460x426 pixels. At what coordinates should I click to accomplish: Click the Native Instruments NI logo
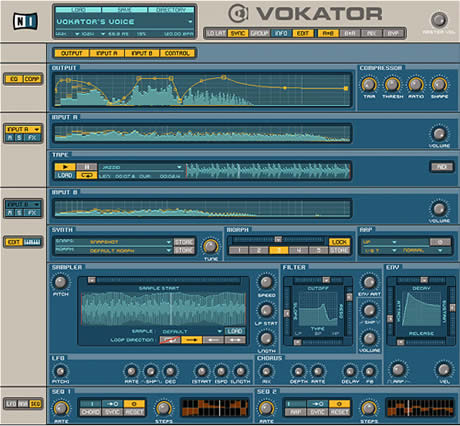25,21
